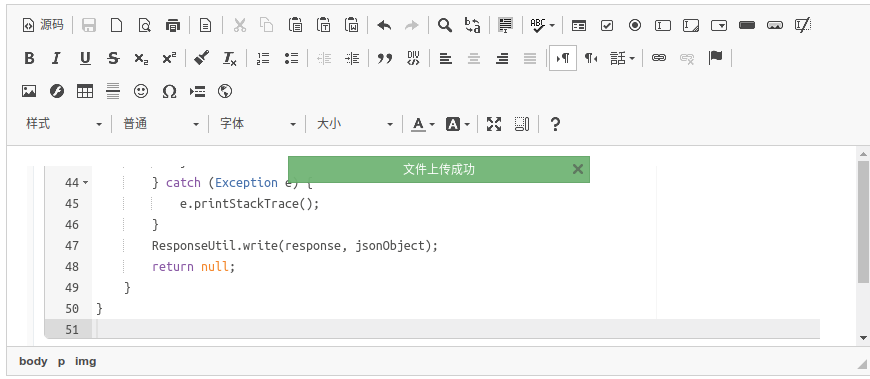Image resolution: width=870 pixels, height=379 pixels.
Task: Close the 文件上传成功 notification
Action: click(x=578, y=169)
